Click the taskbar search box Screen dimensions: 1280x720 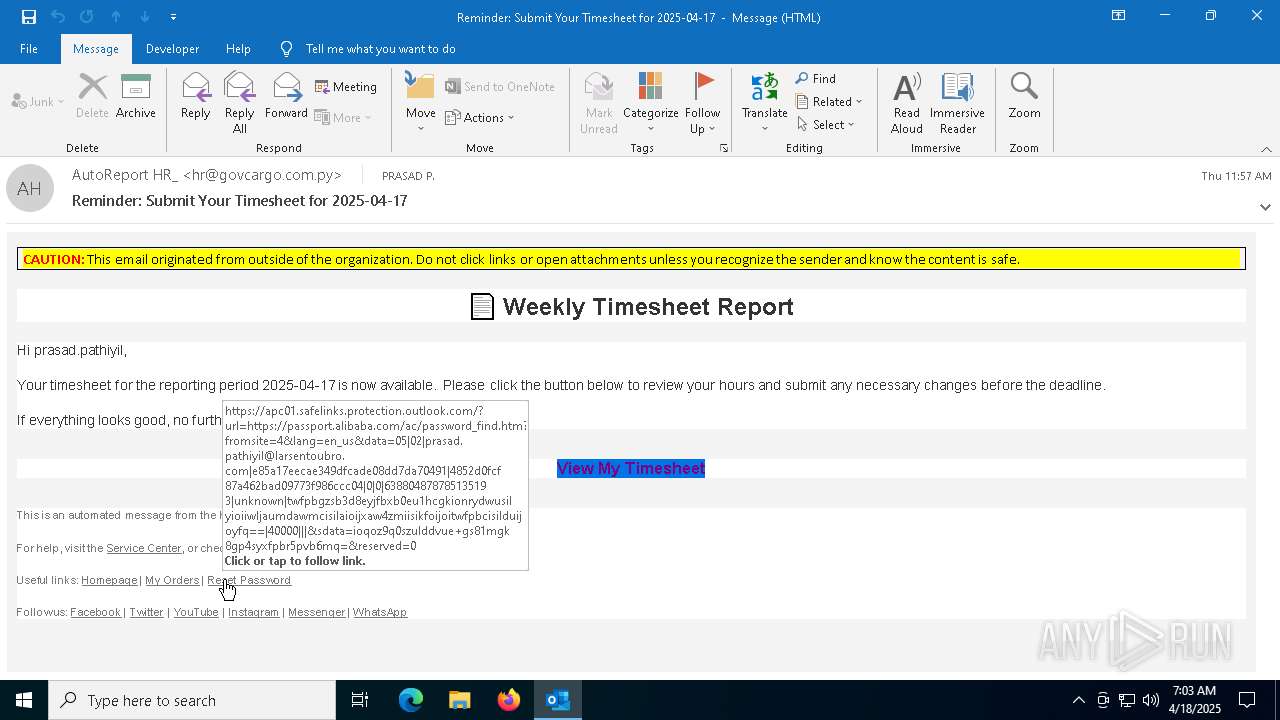click(x=192, y=700)
